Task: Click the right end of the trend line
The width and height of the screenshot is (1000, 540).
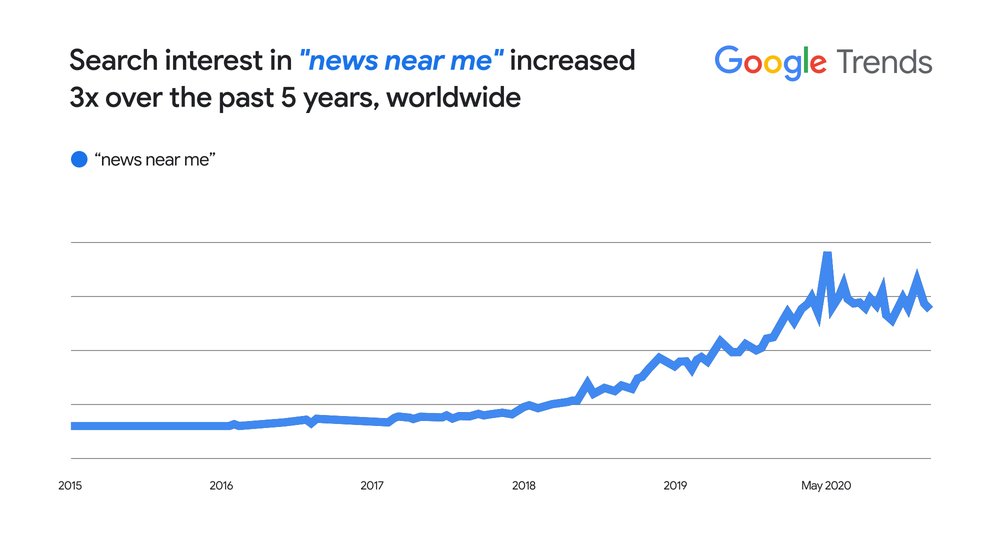Action: [x=929, y=307]
